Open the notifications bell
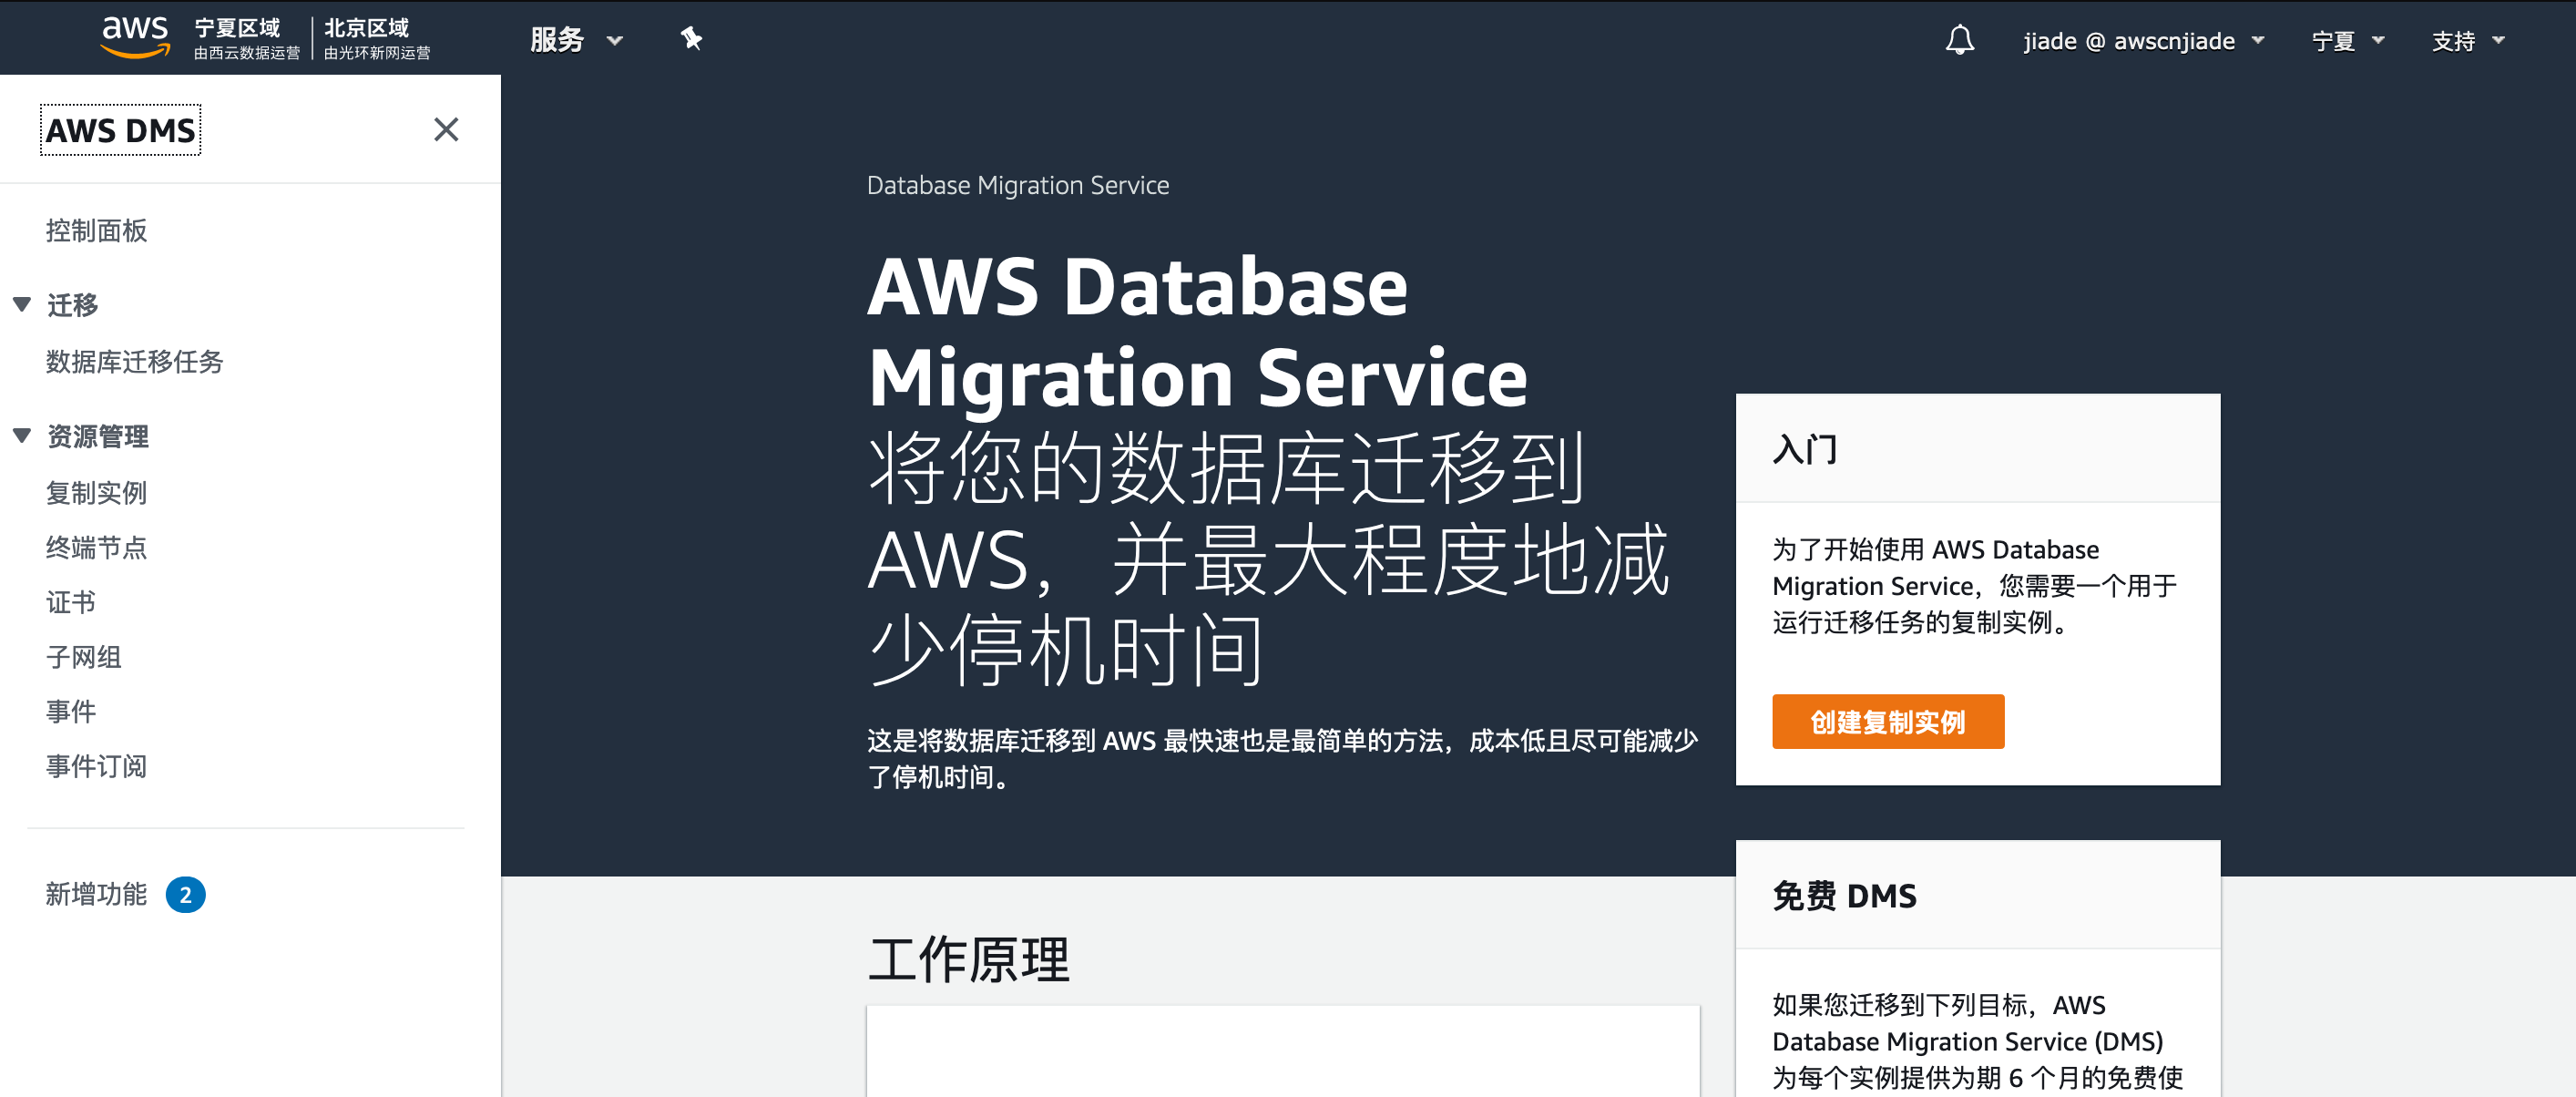Image resolution: width=2576 pixels, height=1097 pixels. pyautogui.click(x=1960, y=39)
